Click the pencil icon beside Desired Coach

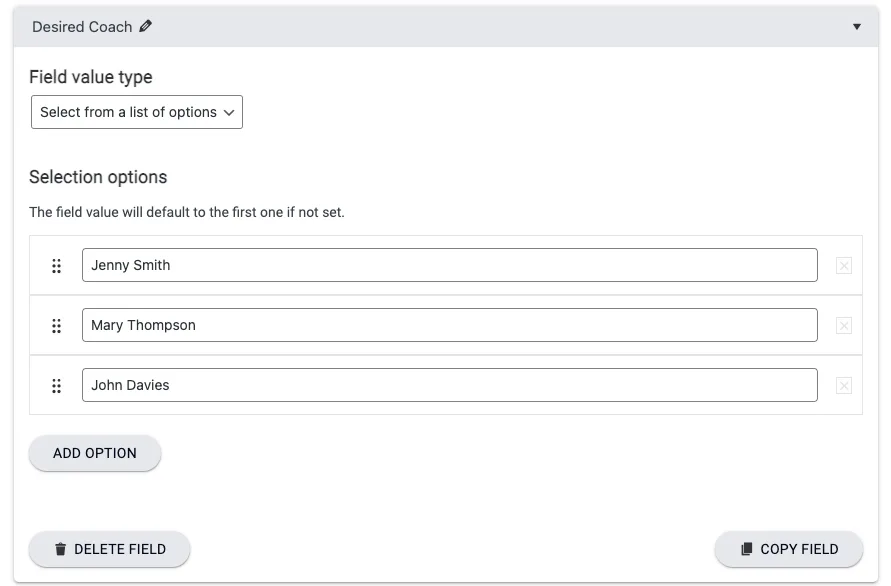coord(146,27)
